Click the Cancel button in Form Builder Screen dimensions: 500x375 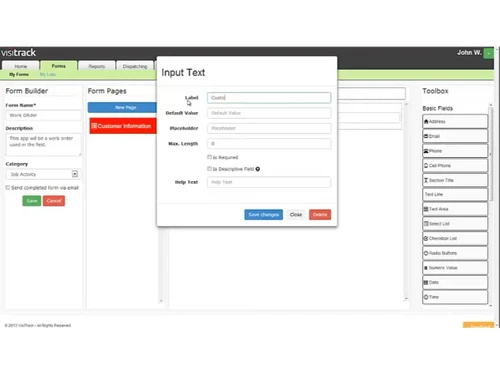54,201
